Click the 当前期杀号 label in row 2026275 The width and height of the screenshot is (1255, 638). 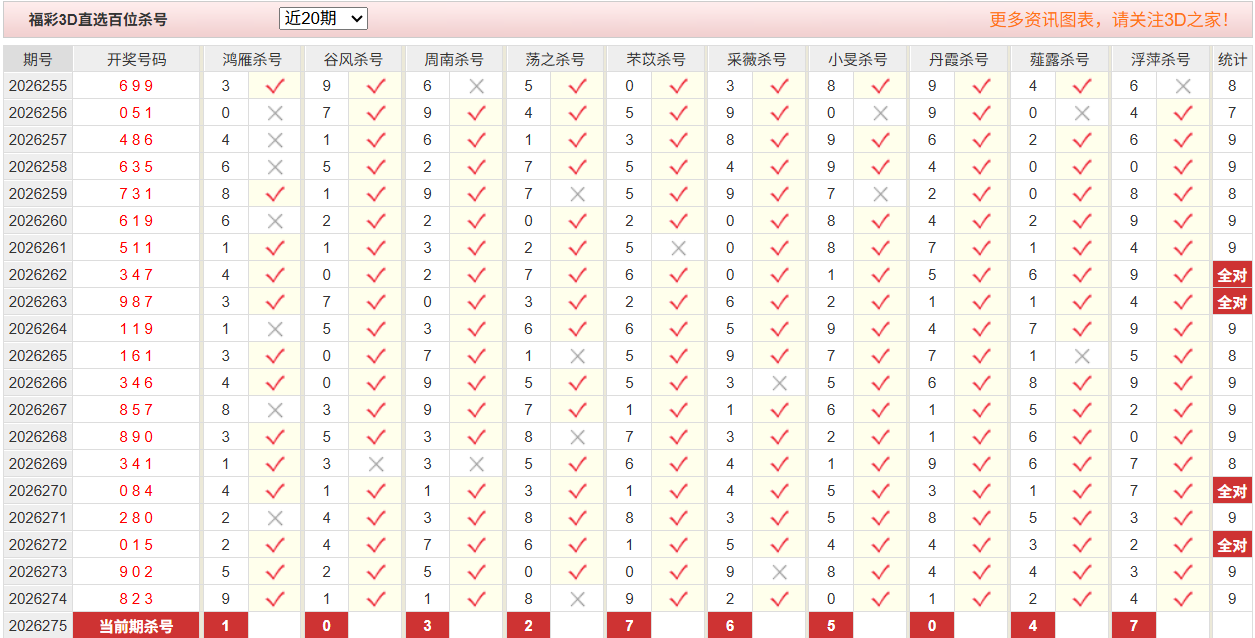pyautogui.click(x=136, y=626)
